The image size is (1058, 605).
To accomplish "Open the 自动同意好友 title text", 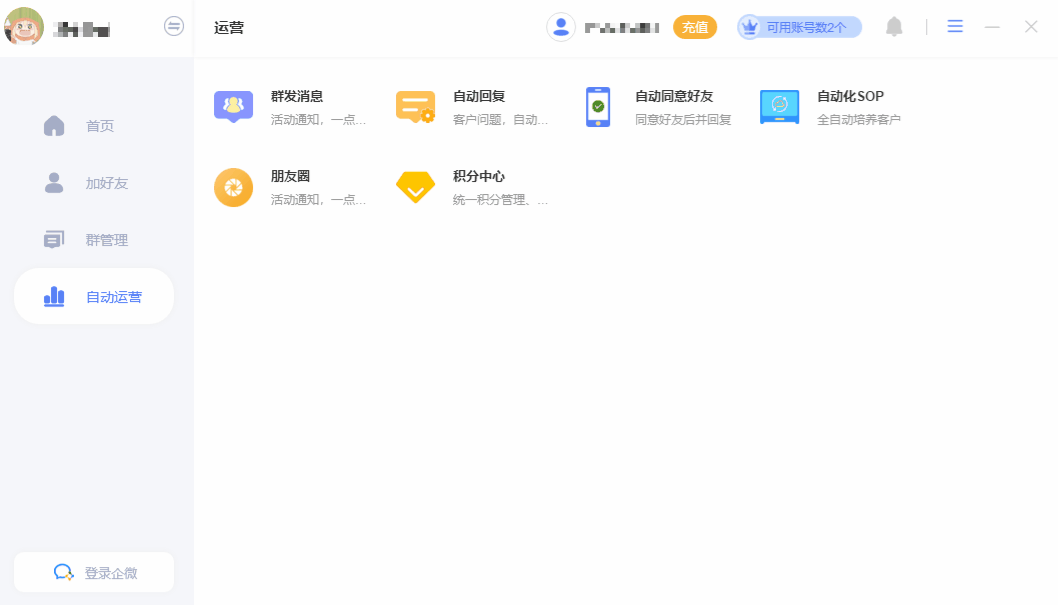I will [x=674, y=96].
